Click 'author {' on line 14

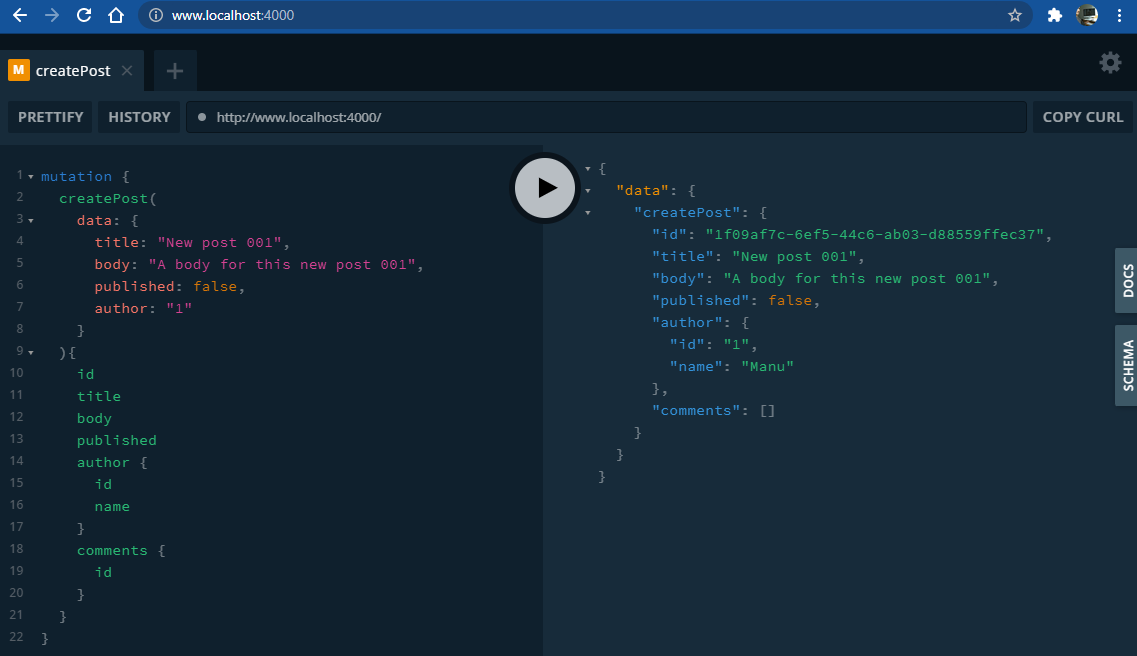pyautogui.click(x=112, y=462)
